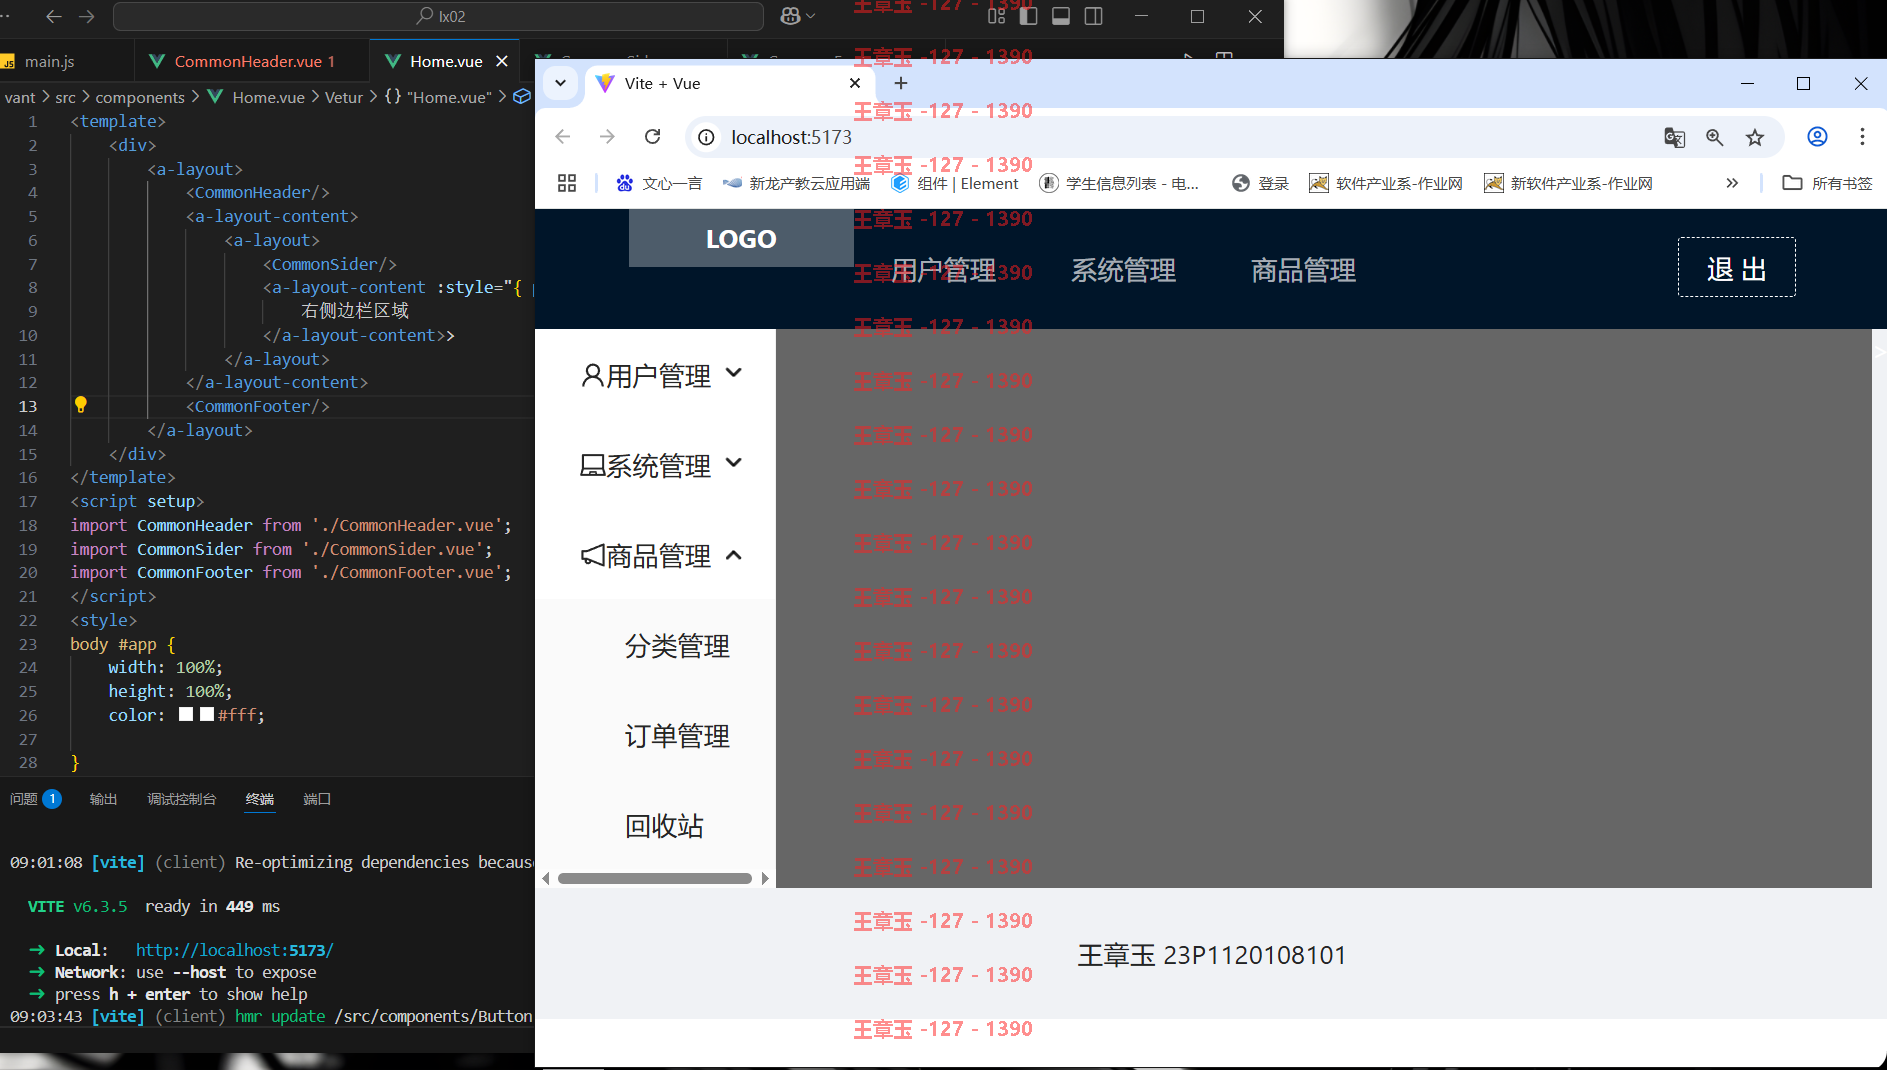The height and width of the screenshot is (1070, 1887).
Task: Select the 分类管理 submenu item
Action: [x=677, y=646]
